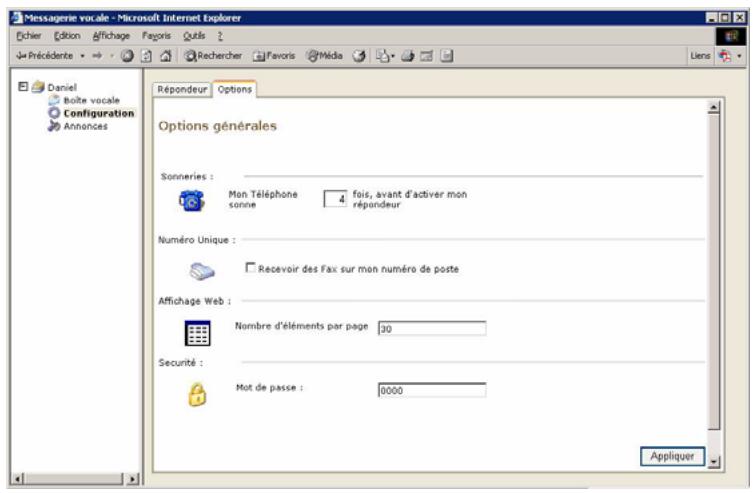This screenshot has width=756, height=493.
Task: Switch to the Répondeur tab
Action: (x=182, y=90)
